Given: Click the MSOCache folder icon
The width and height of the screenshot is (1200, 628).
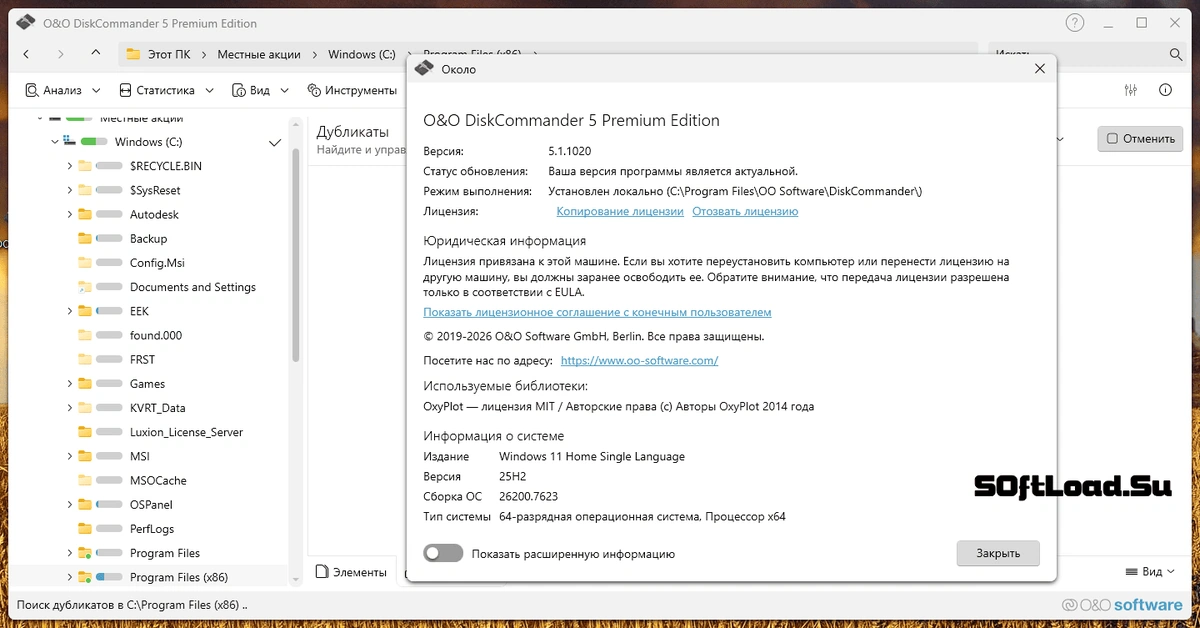Looking at the screenshot, I should tap(85, 481).
